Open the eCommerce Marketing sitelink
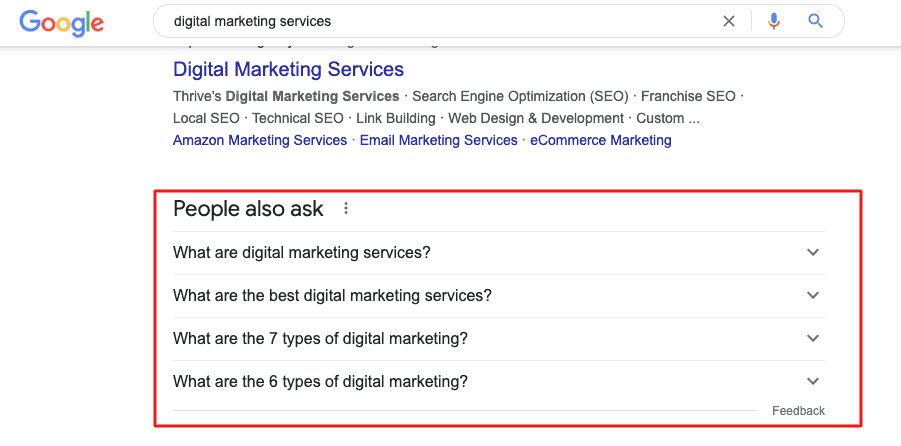 [600, 140]
